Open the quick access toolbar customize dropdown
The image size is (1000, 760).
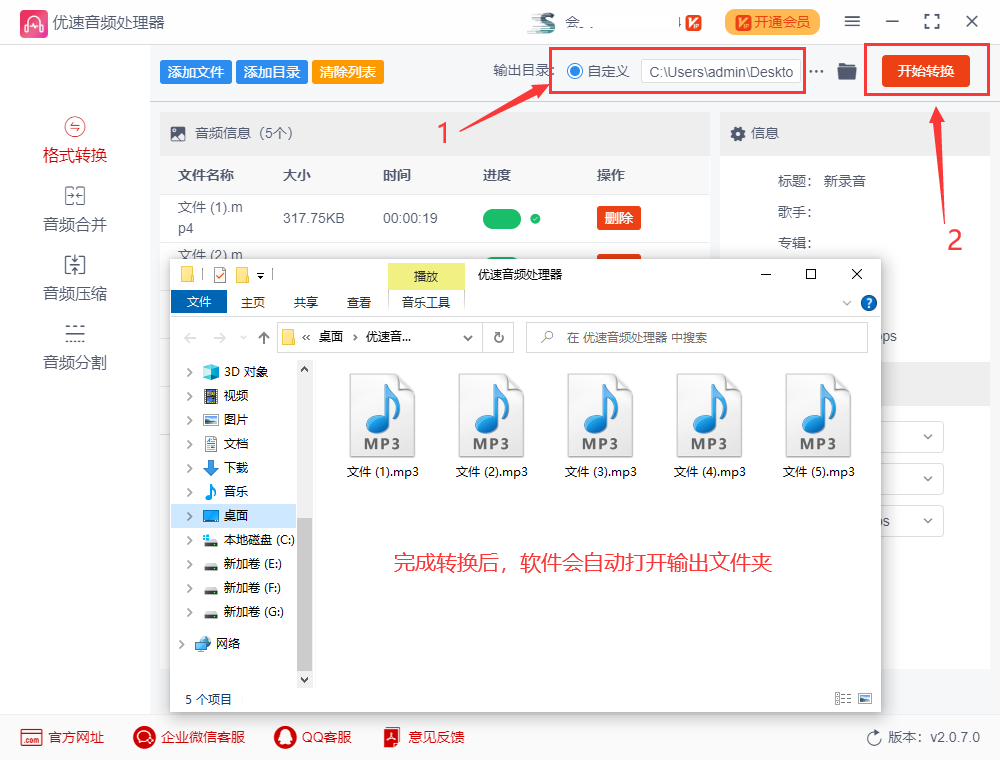260,276
